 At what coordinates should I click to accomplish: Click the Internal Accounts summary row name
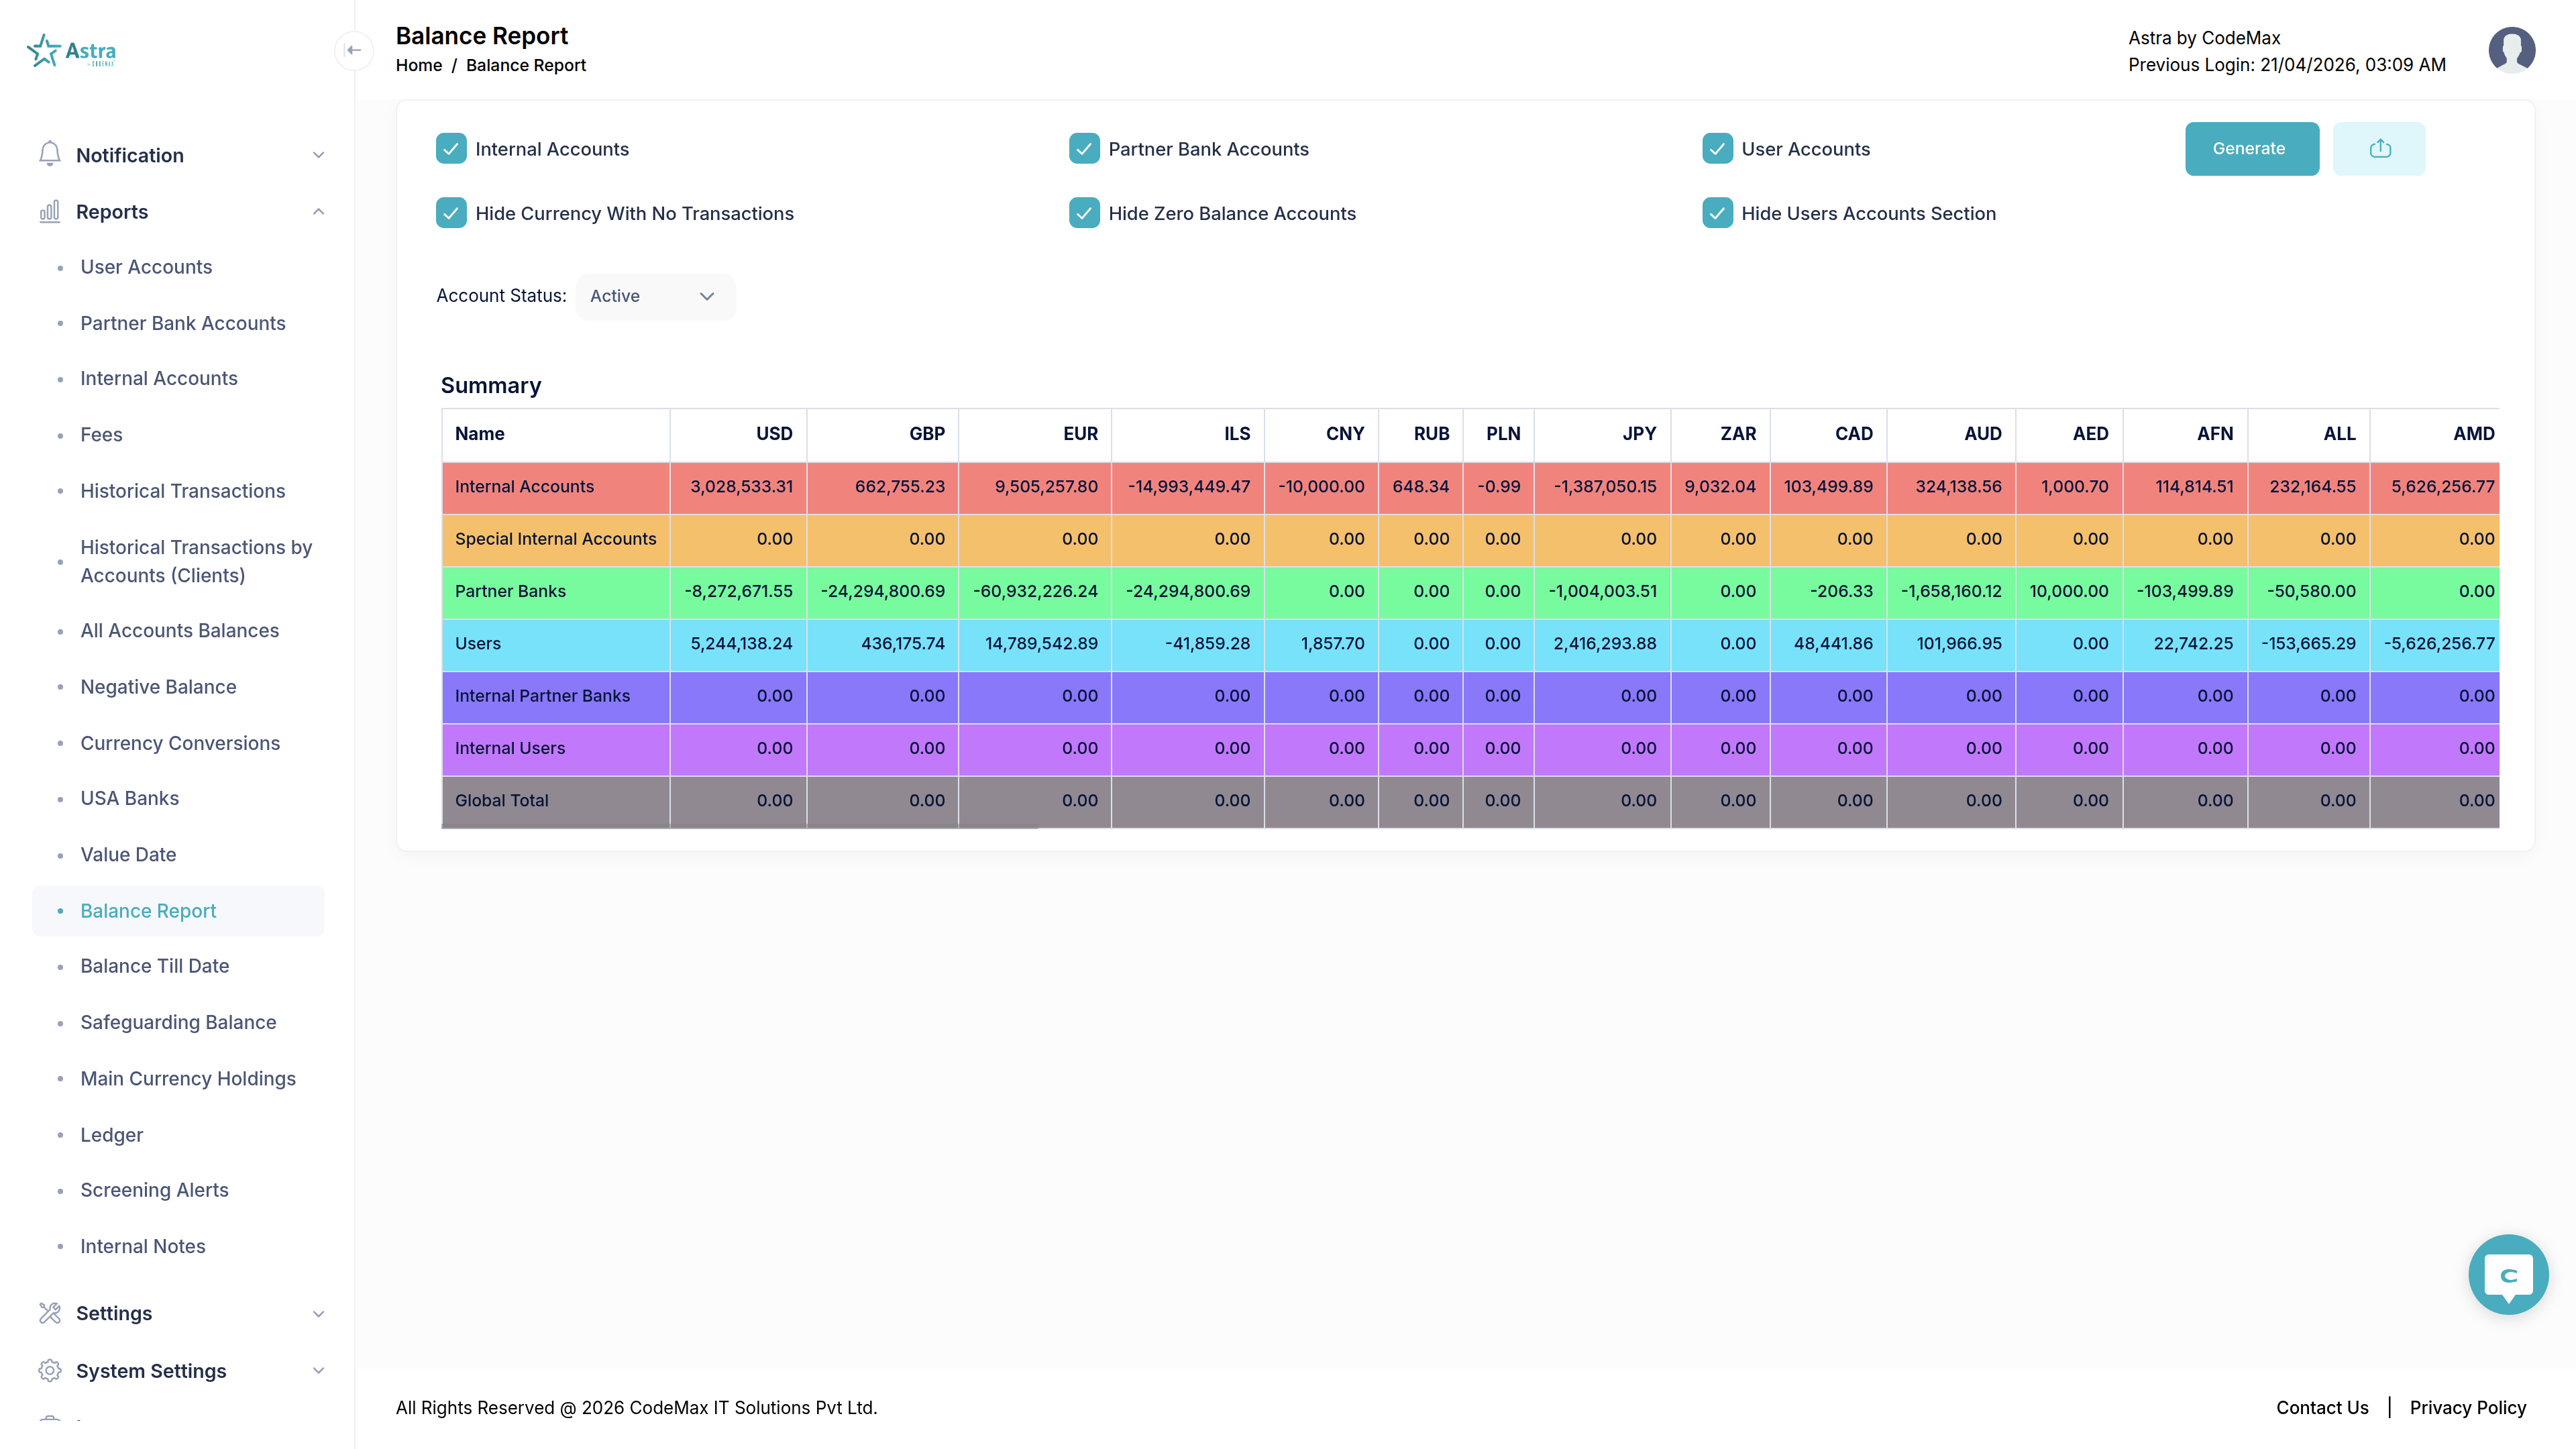(524, 487)
